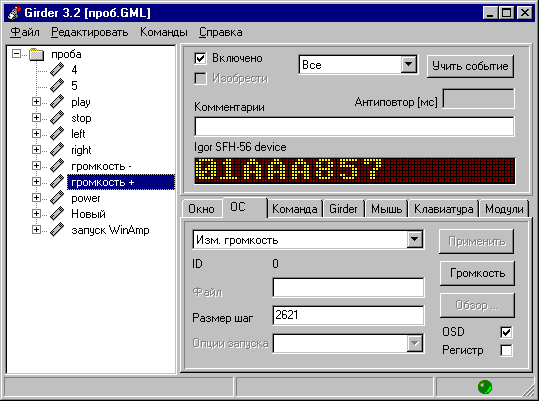
Task: Enable the Регистр checkbox
Action: 506,350
